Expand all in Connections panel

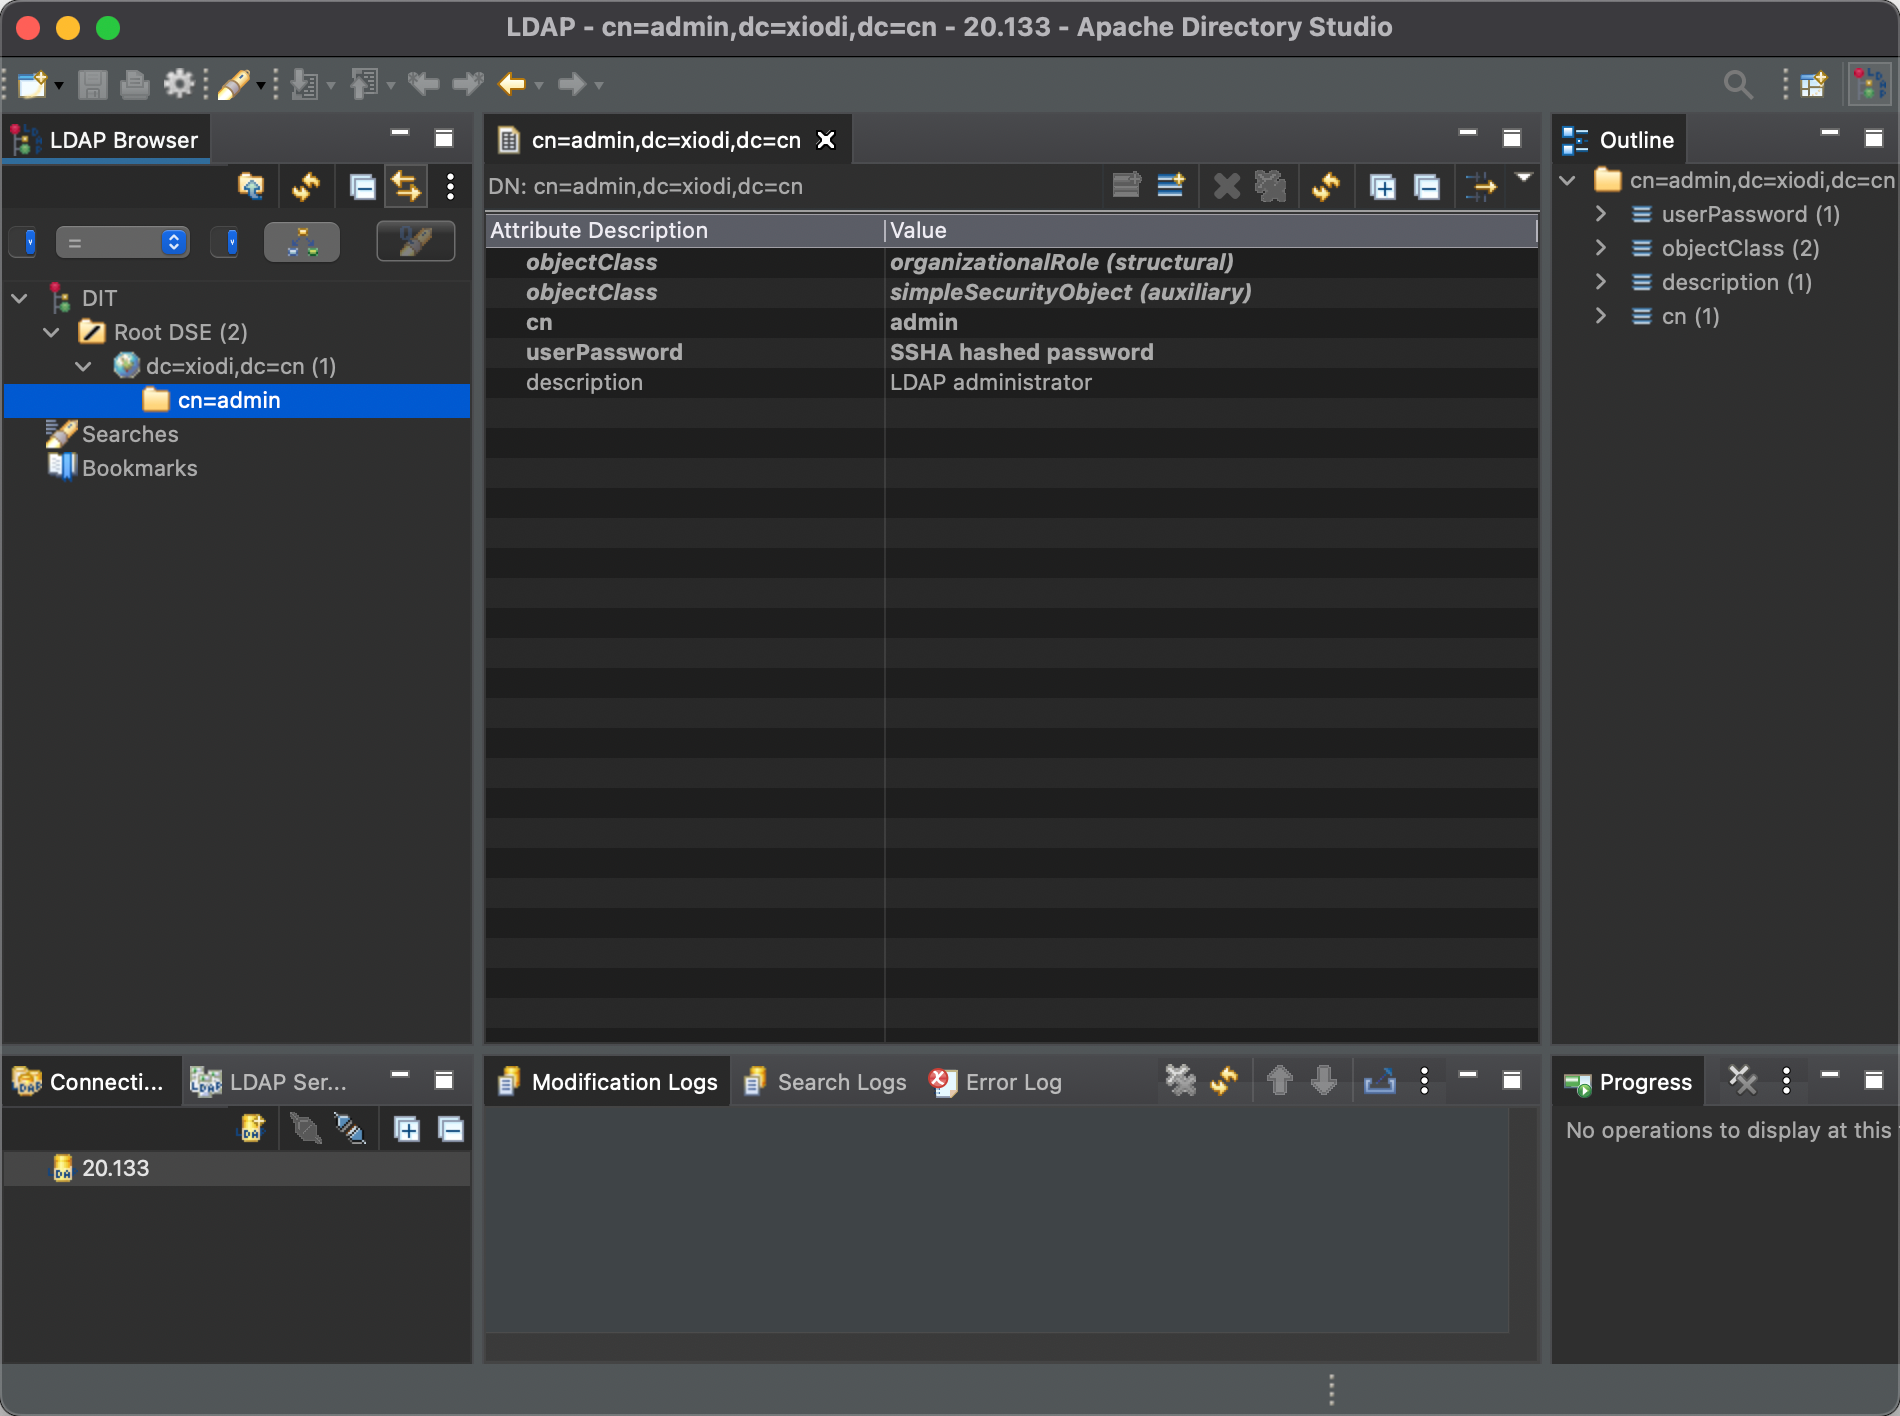coord(407,1129)
